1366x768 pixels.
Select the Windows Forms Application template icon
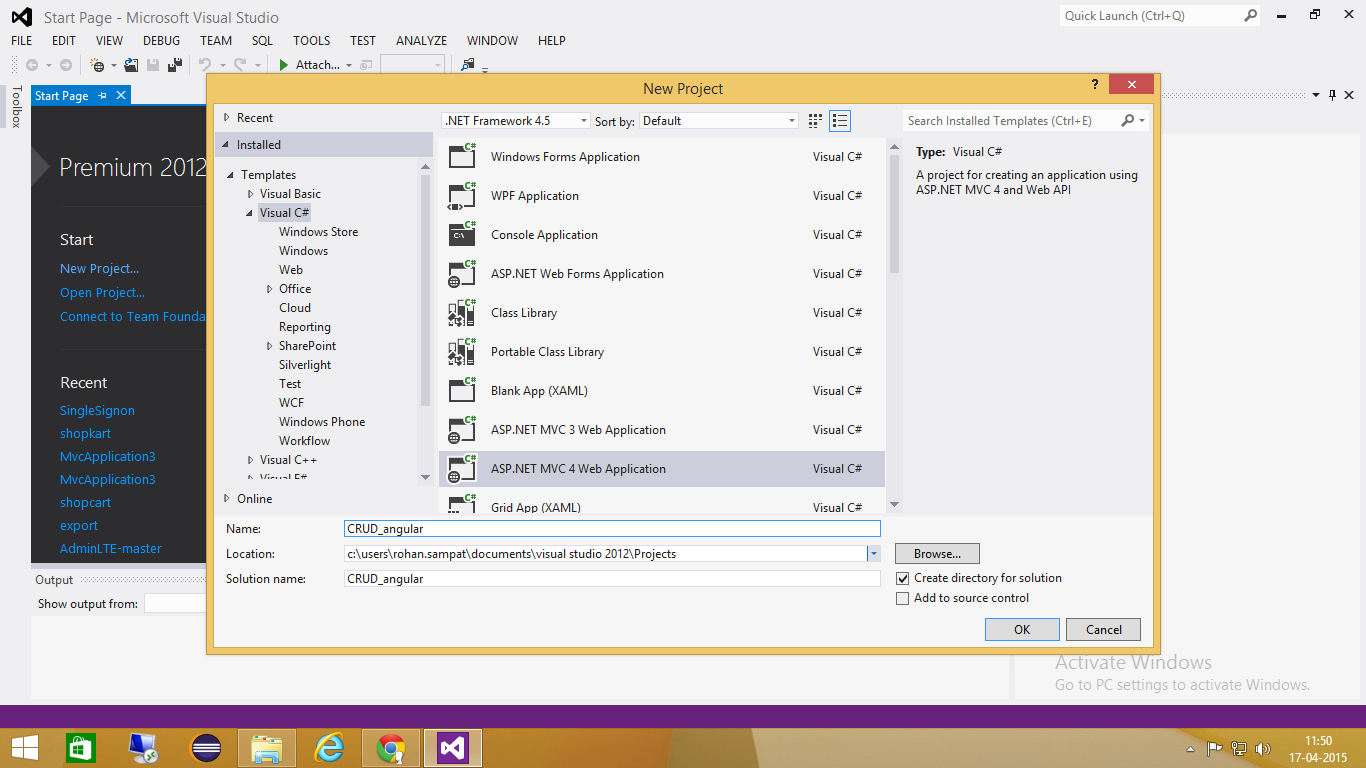coord(462,156)
